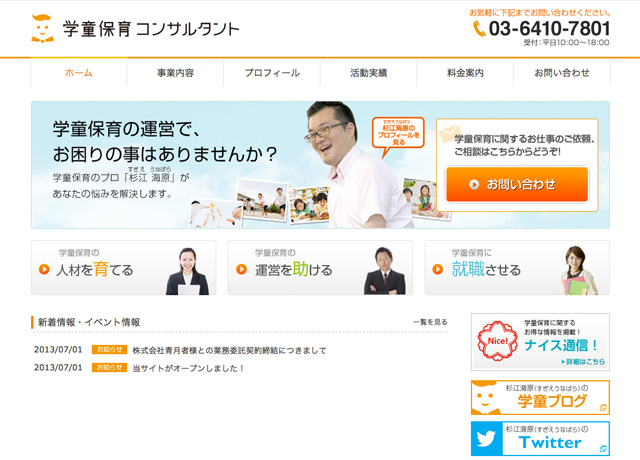Select the 活動実績 menu item

pos(369,73)
